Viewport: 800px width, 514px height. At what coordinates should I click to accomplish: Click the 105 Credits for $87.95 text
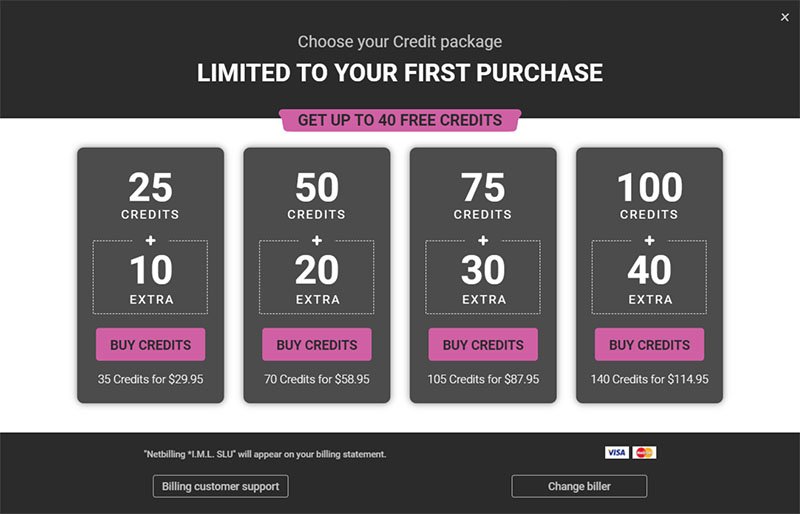tap(483, 379)
